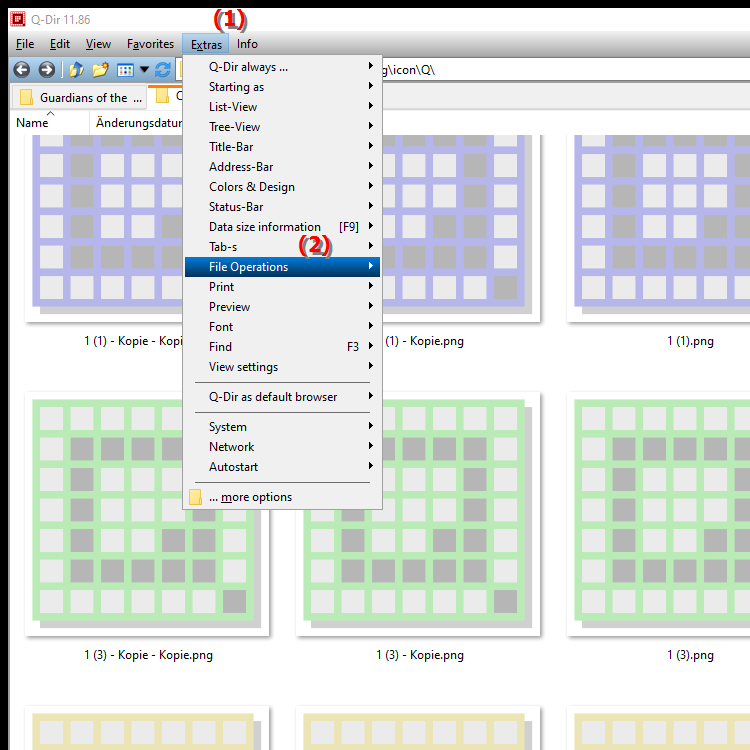The height and width of the screenshot is (750, 750).
Task: Open the File menu
Action: [x=25, y=44]
